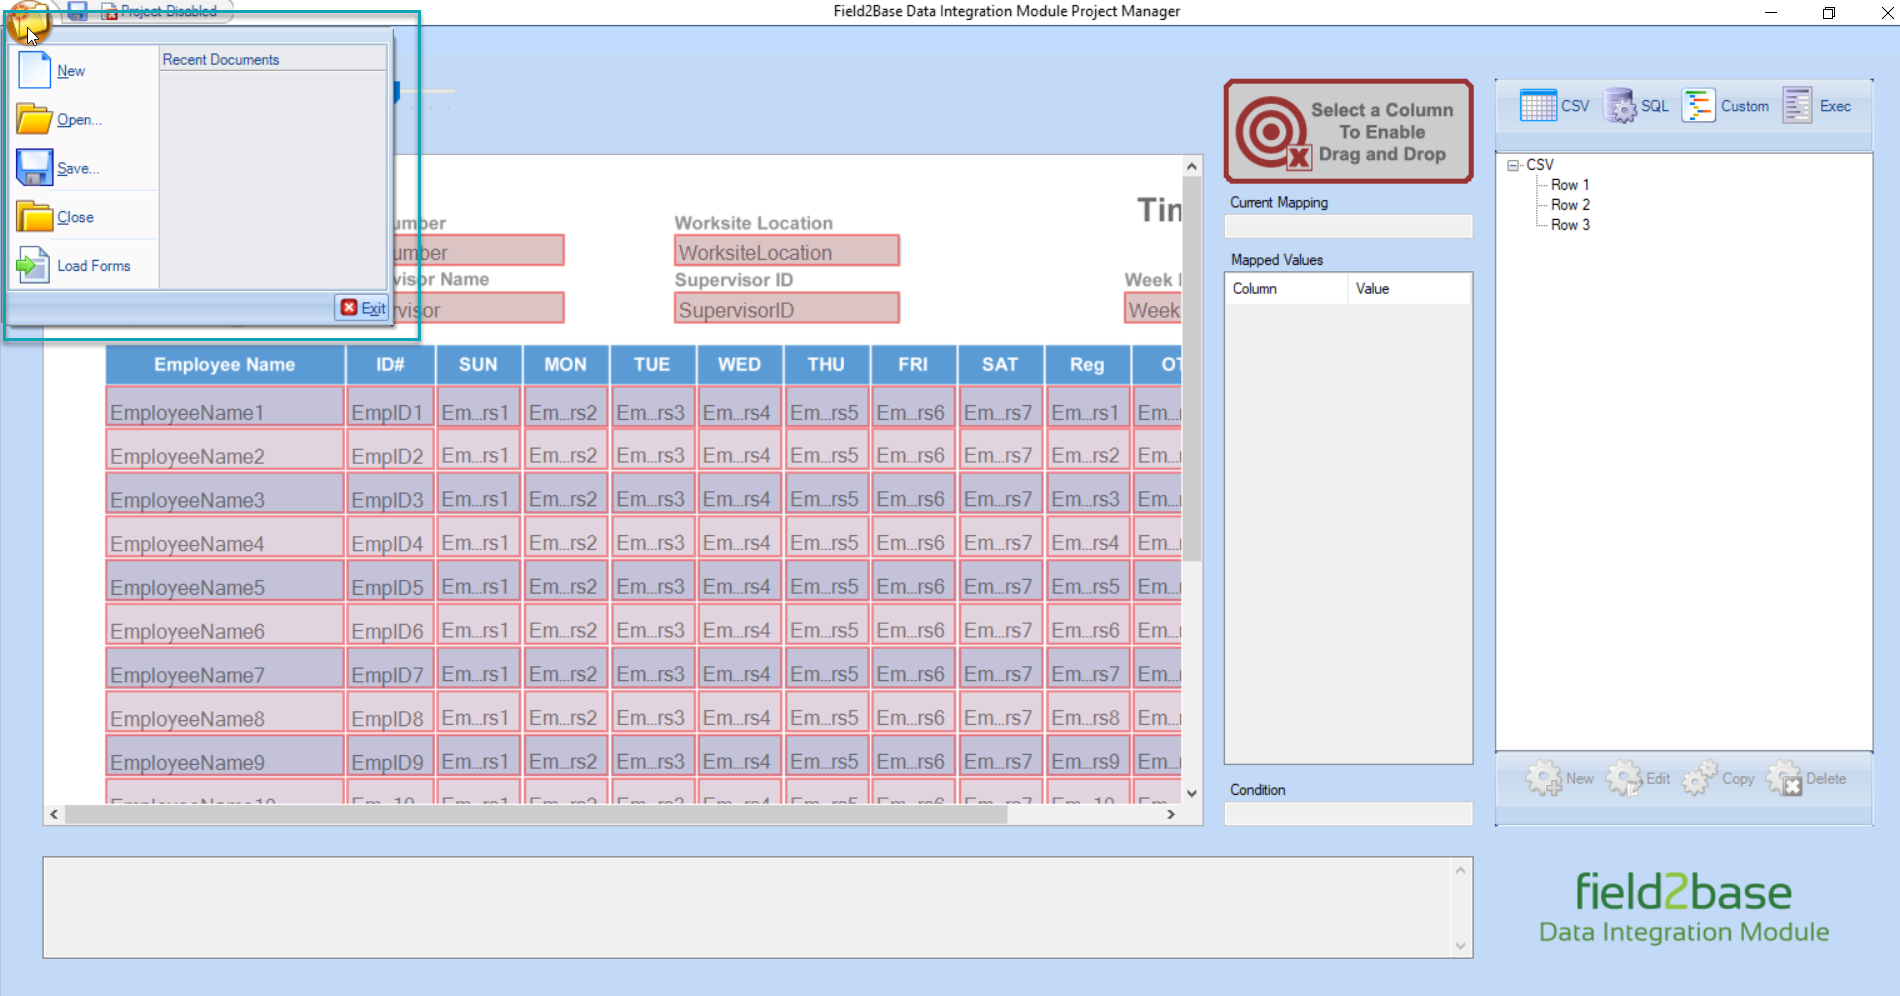This screenshot has width=1900, height=996.
Task: Add a CSV data source from toolbar
Action: click(x=1555, y=106)
